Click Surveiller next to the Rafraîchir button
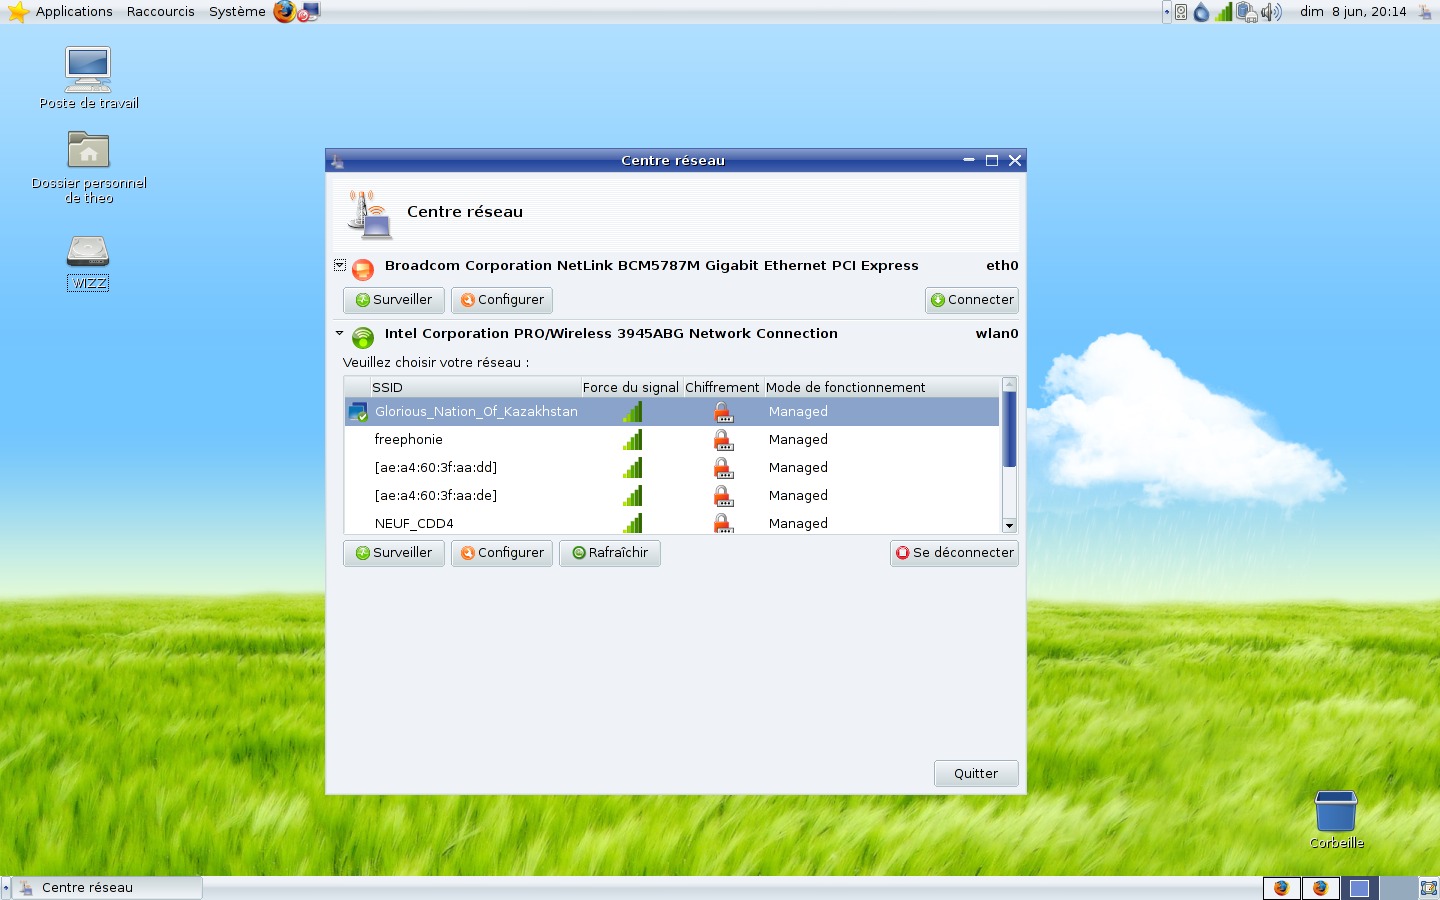Viewport: 1440px width, 900px height. pos(394,553)
